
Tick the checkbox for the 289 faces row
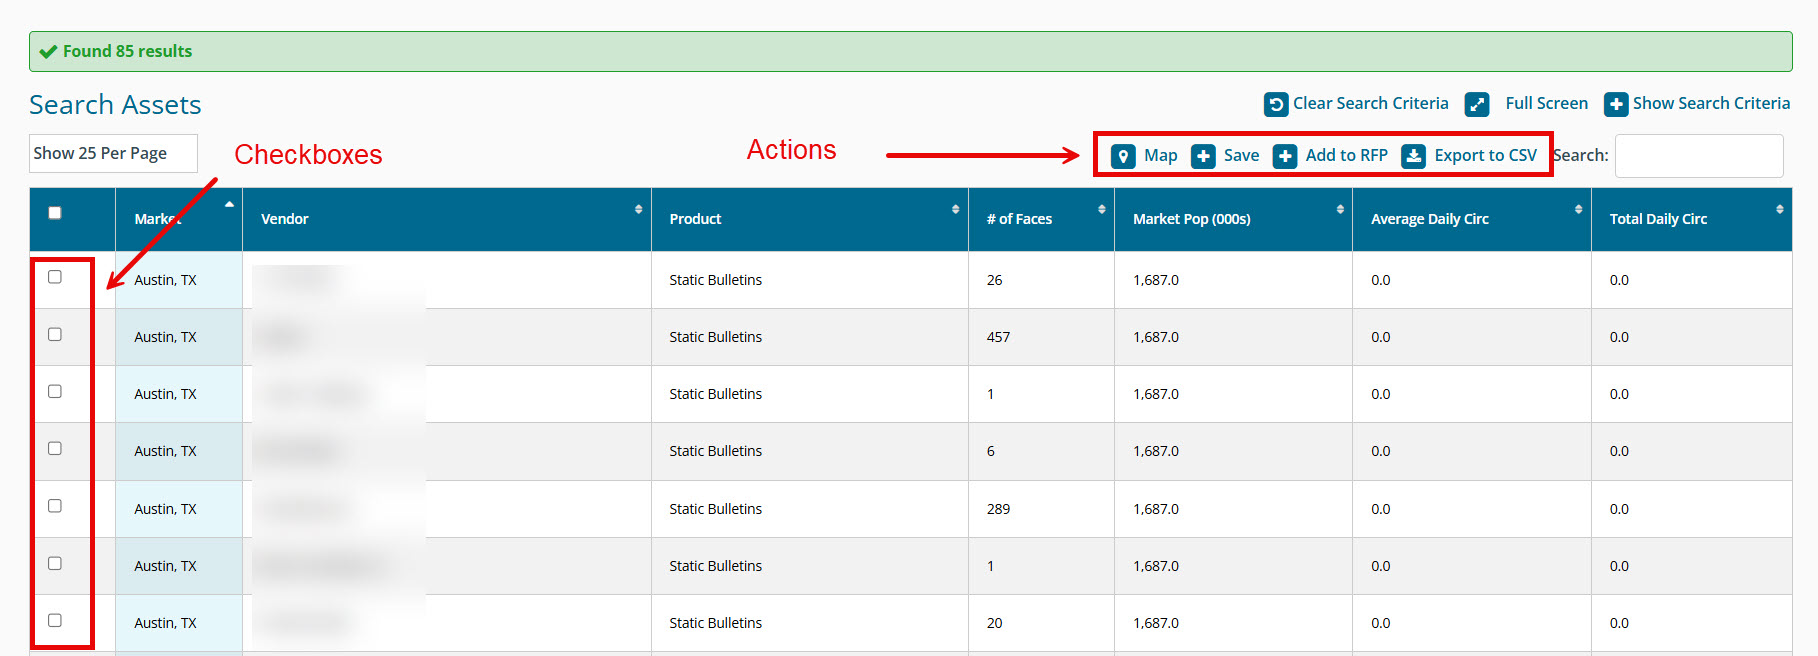click(55, 506)
